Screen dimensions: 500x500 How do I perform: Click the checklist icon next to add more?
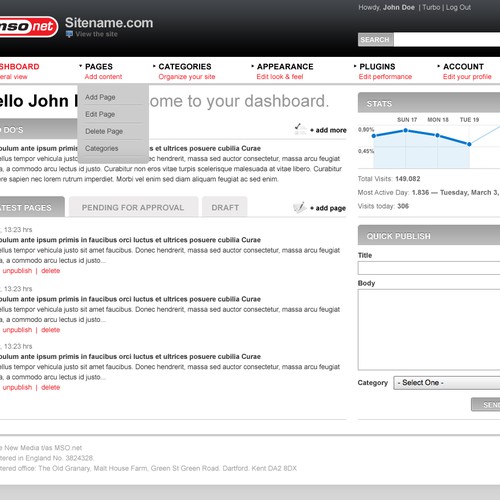click(300, 129)
